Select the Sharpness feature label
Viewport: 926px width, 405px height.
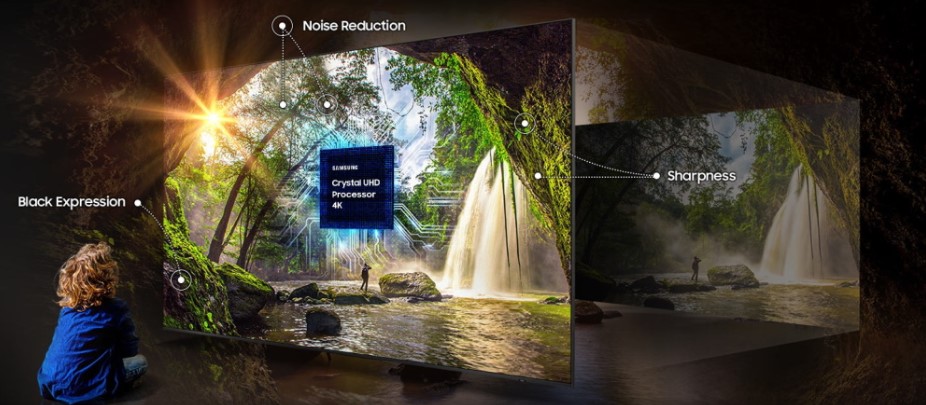coord(702,176)
